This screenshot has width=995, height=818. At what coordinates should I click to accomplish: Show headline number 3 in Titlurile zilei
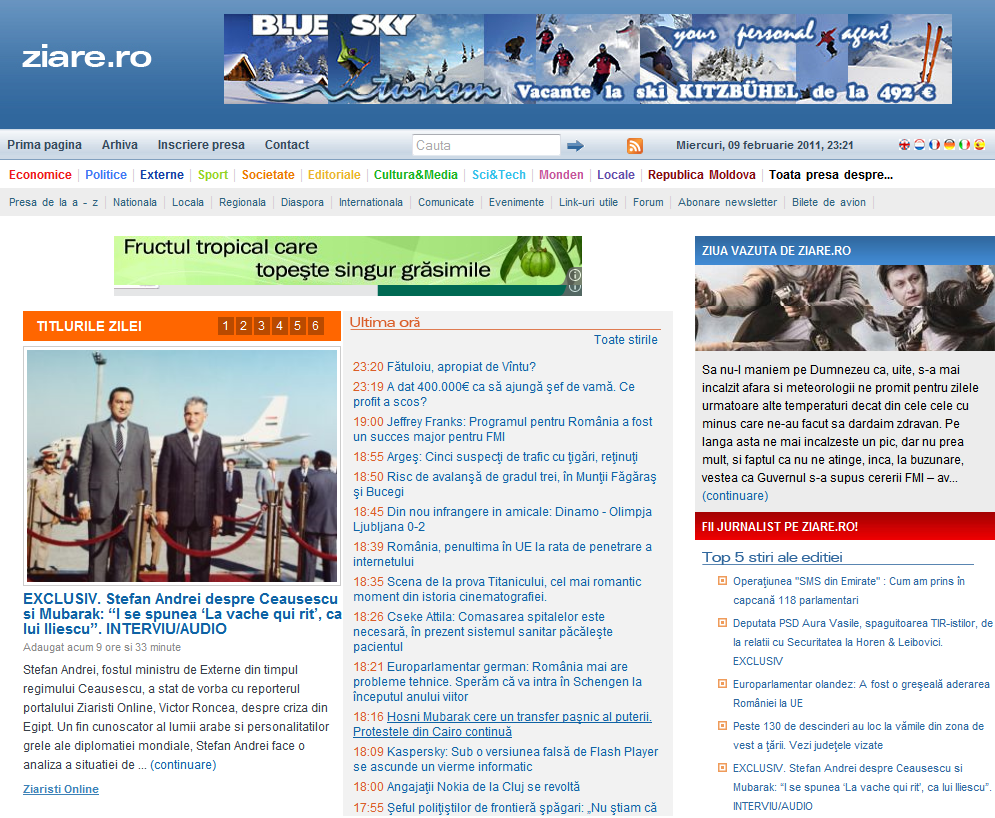261,326
